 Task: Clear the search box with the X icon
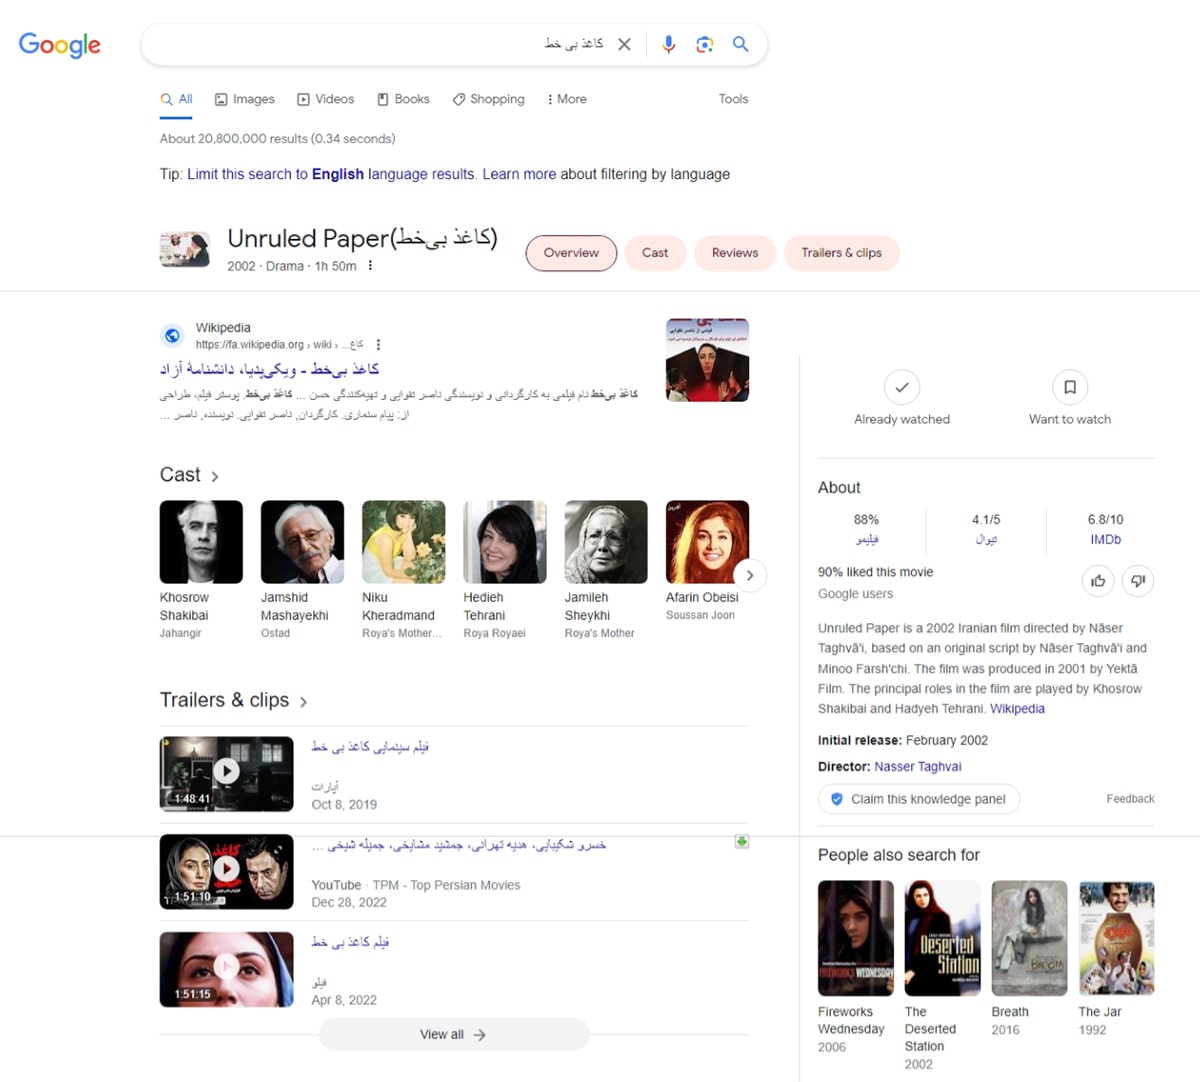tap(624, 44)
